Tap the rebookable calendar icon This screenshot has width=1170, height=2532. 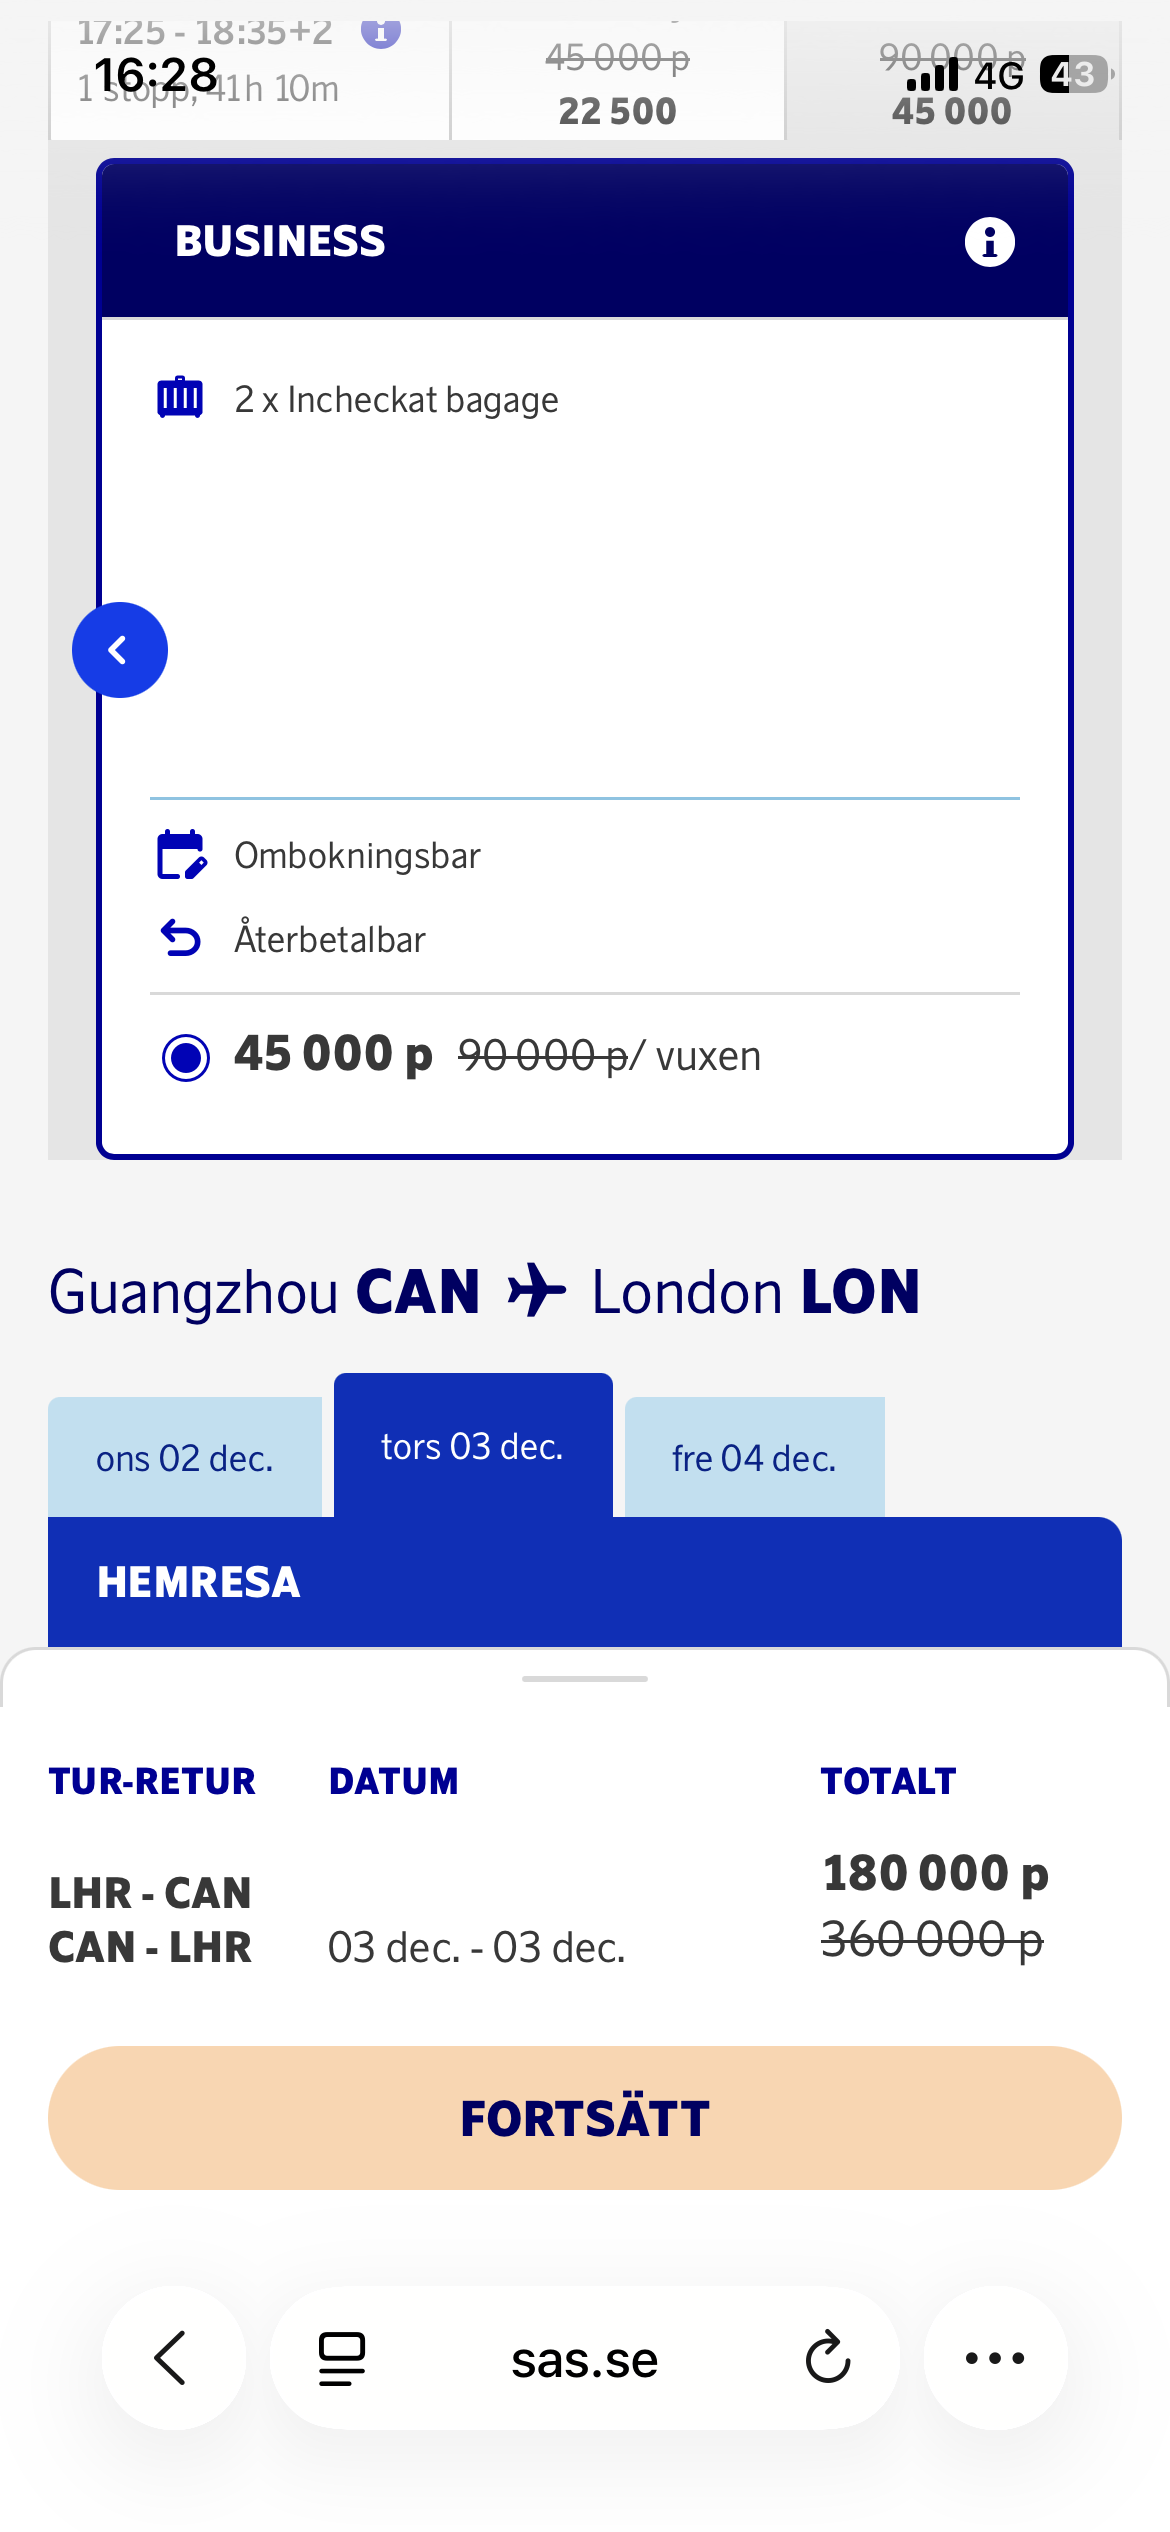(x=181, y=855)
